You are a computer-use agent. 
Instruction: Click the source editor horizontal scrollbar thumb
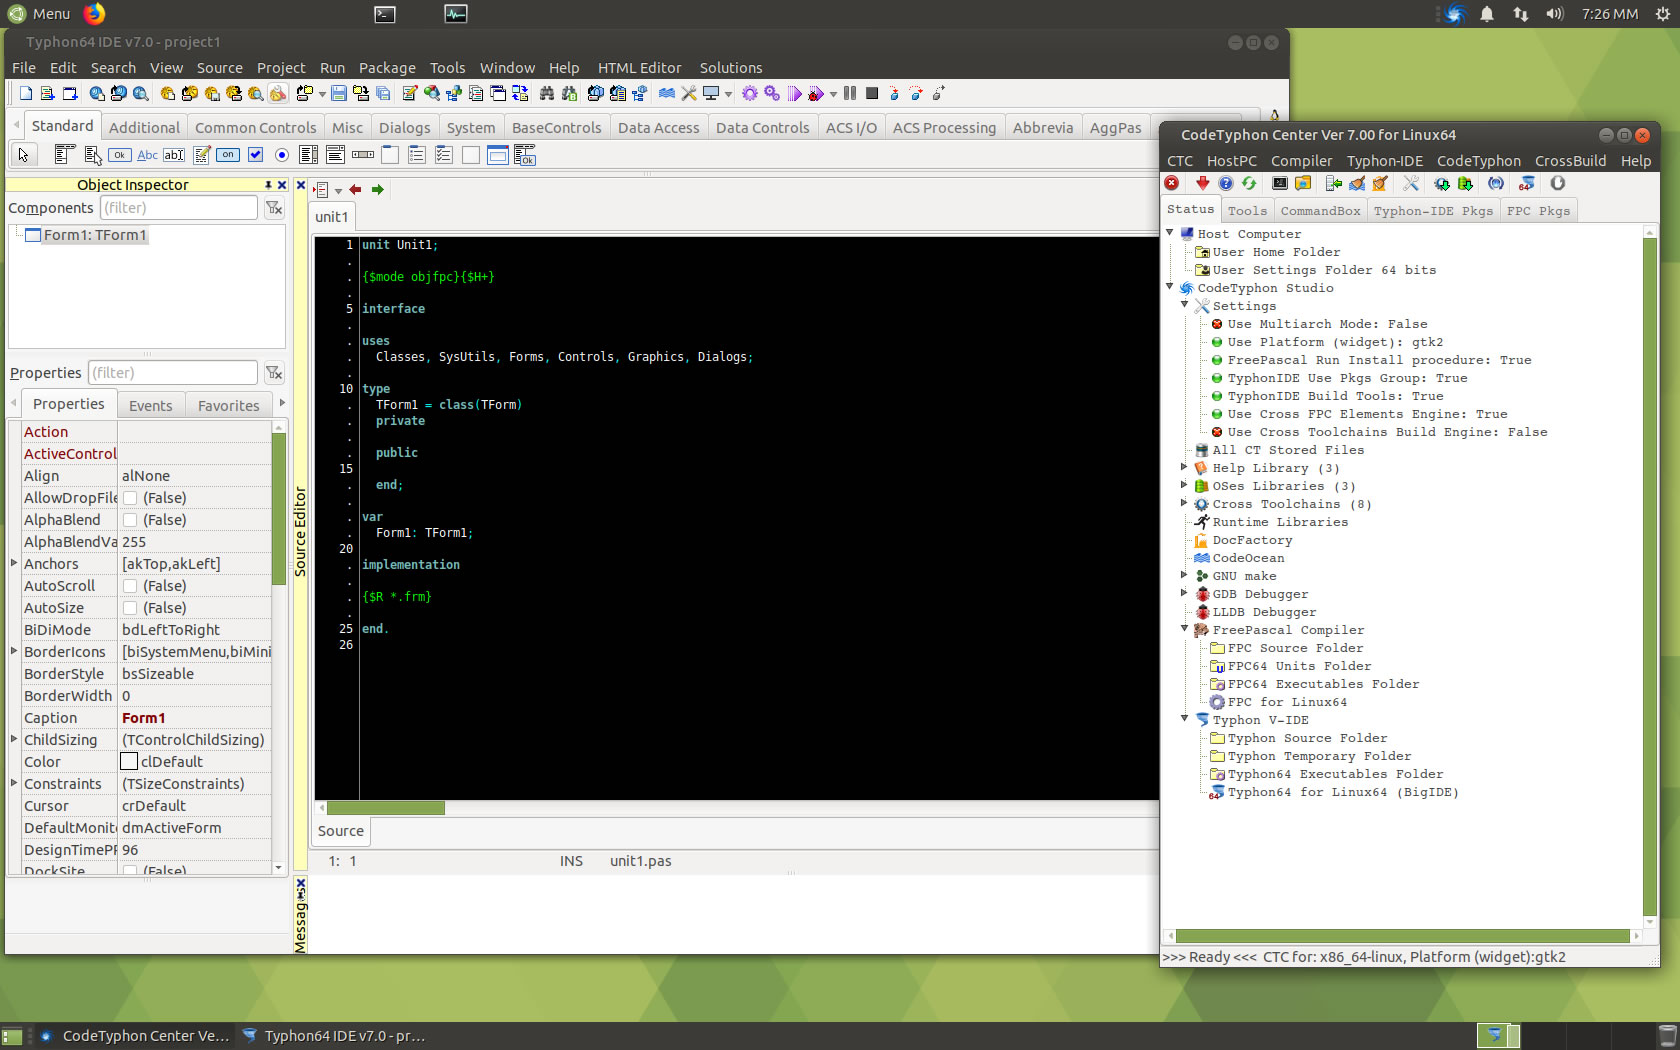386,808
